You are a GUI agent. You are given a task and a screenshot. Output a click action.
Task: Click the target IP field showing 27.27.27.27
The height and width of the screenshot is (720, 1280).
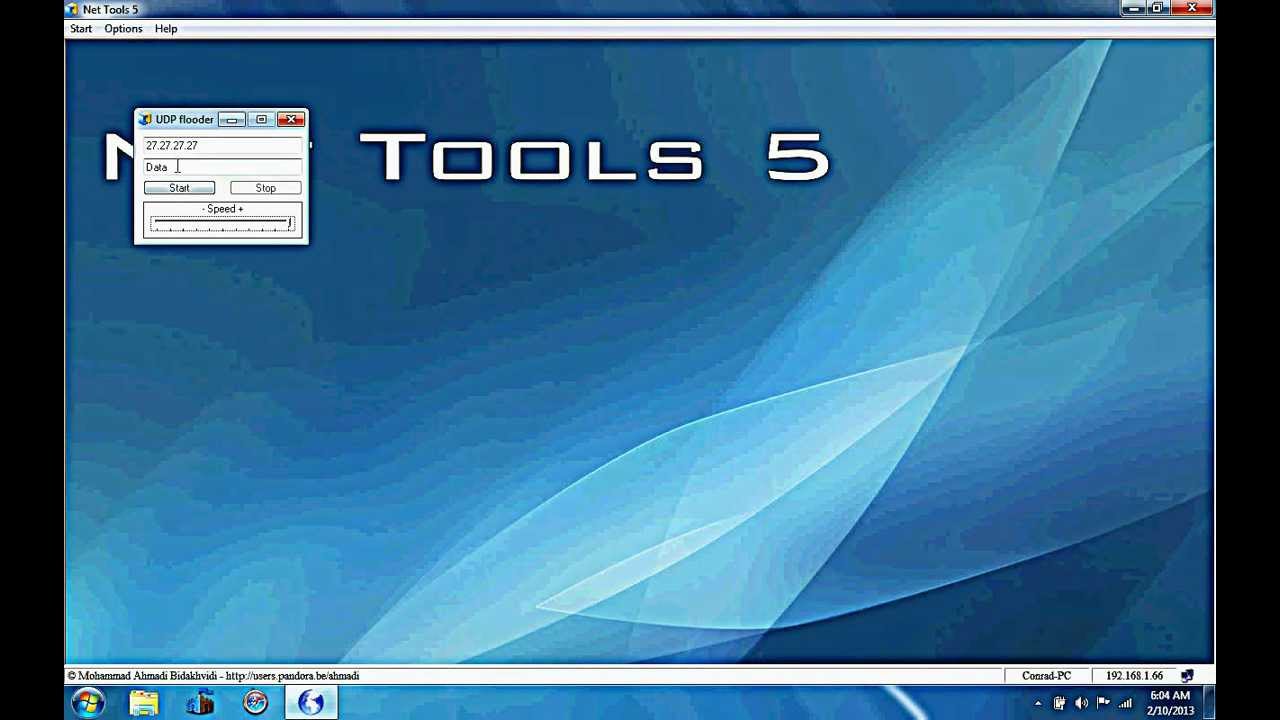(222, 146)
